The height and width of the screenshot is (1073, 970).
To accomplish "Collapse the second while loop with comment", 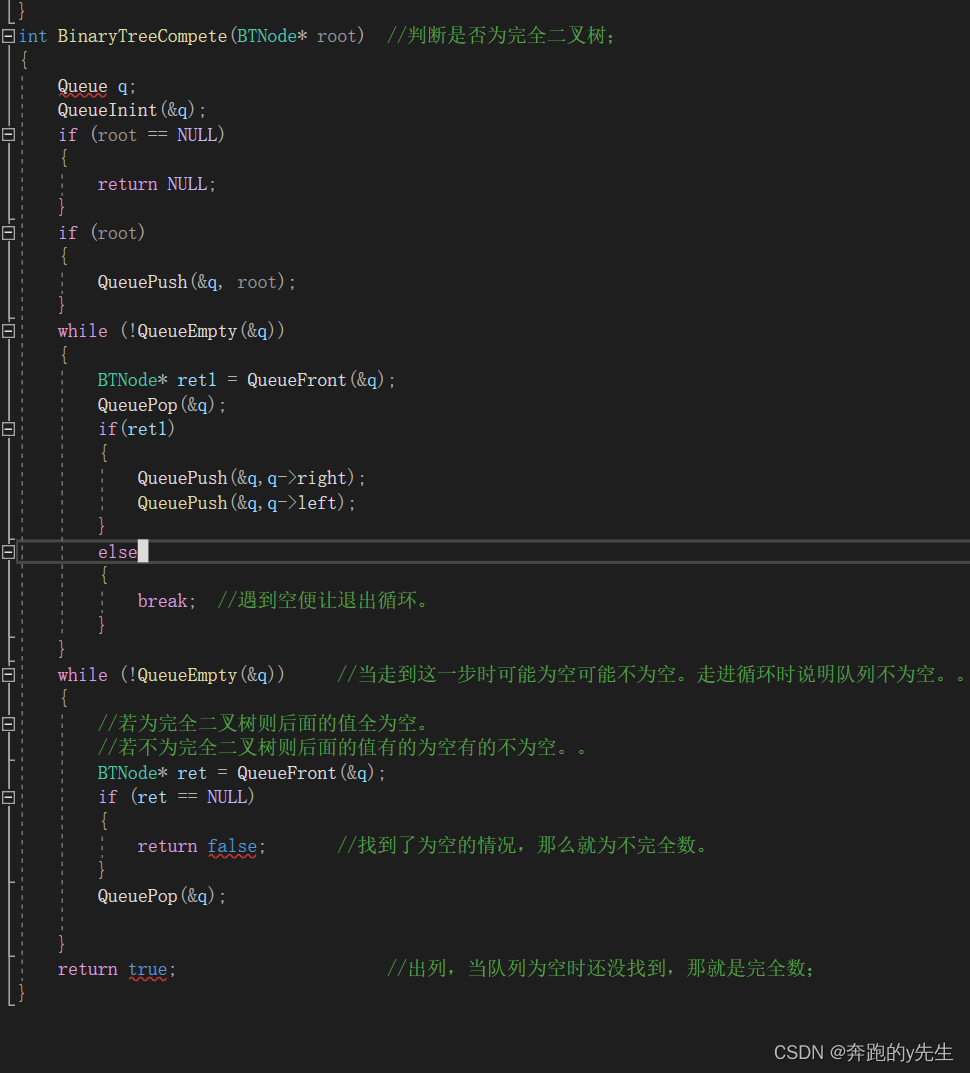I will point(8,675).
